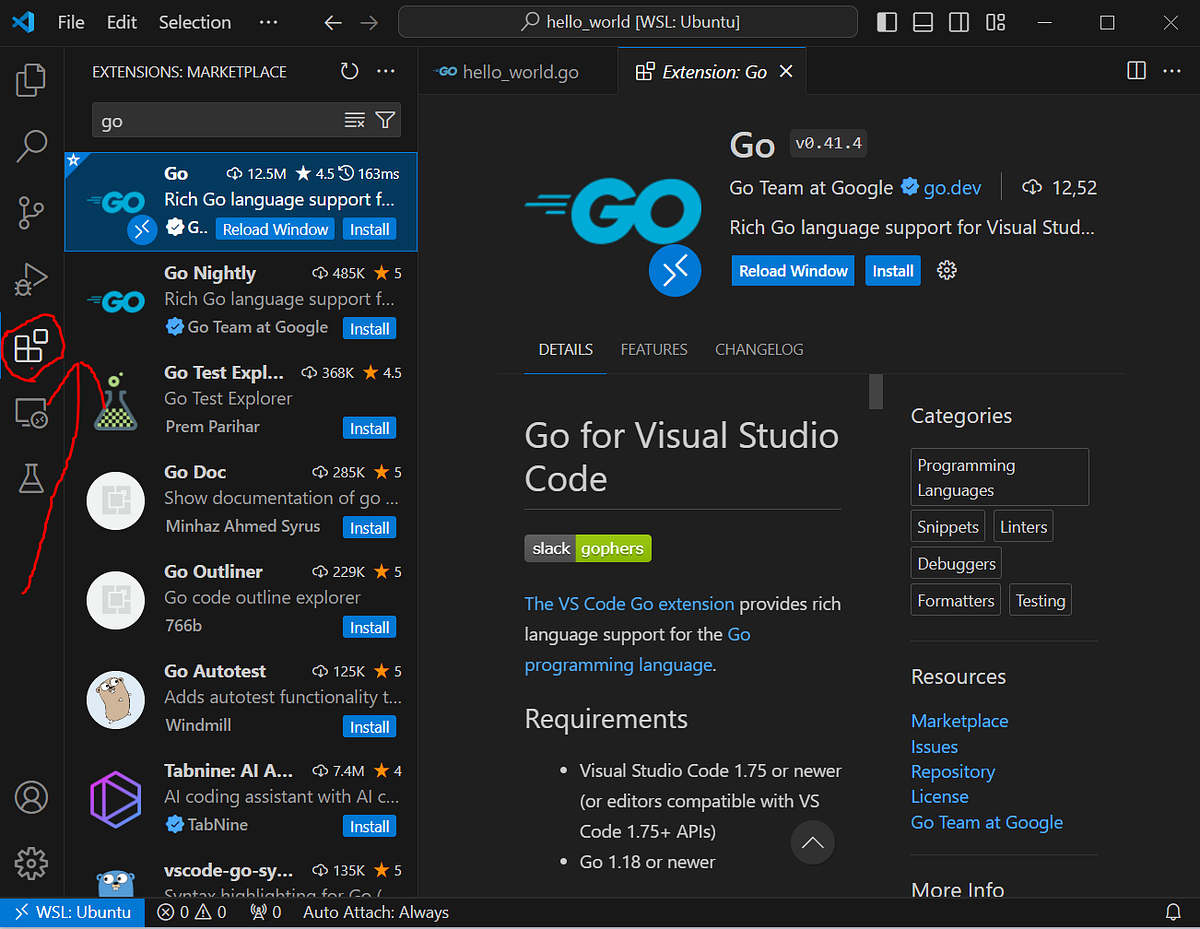Open extensions Filter funnel menu
This screenshot has height=929, width=1200.
(x=384, y=119)
